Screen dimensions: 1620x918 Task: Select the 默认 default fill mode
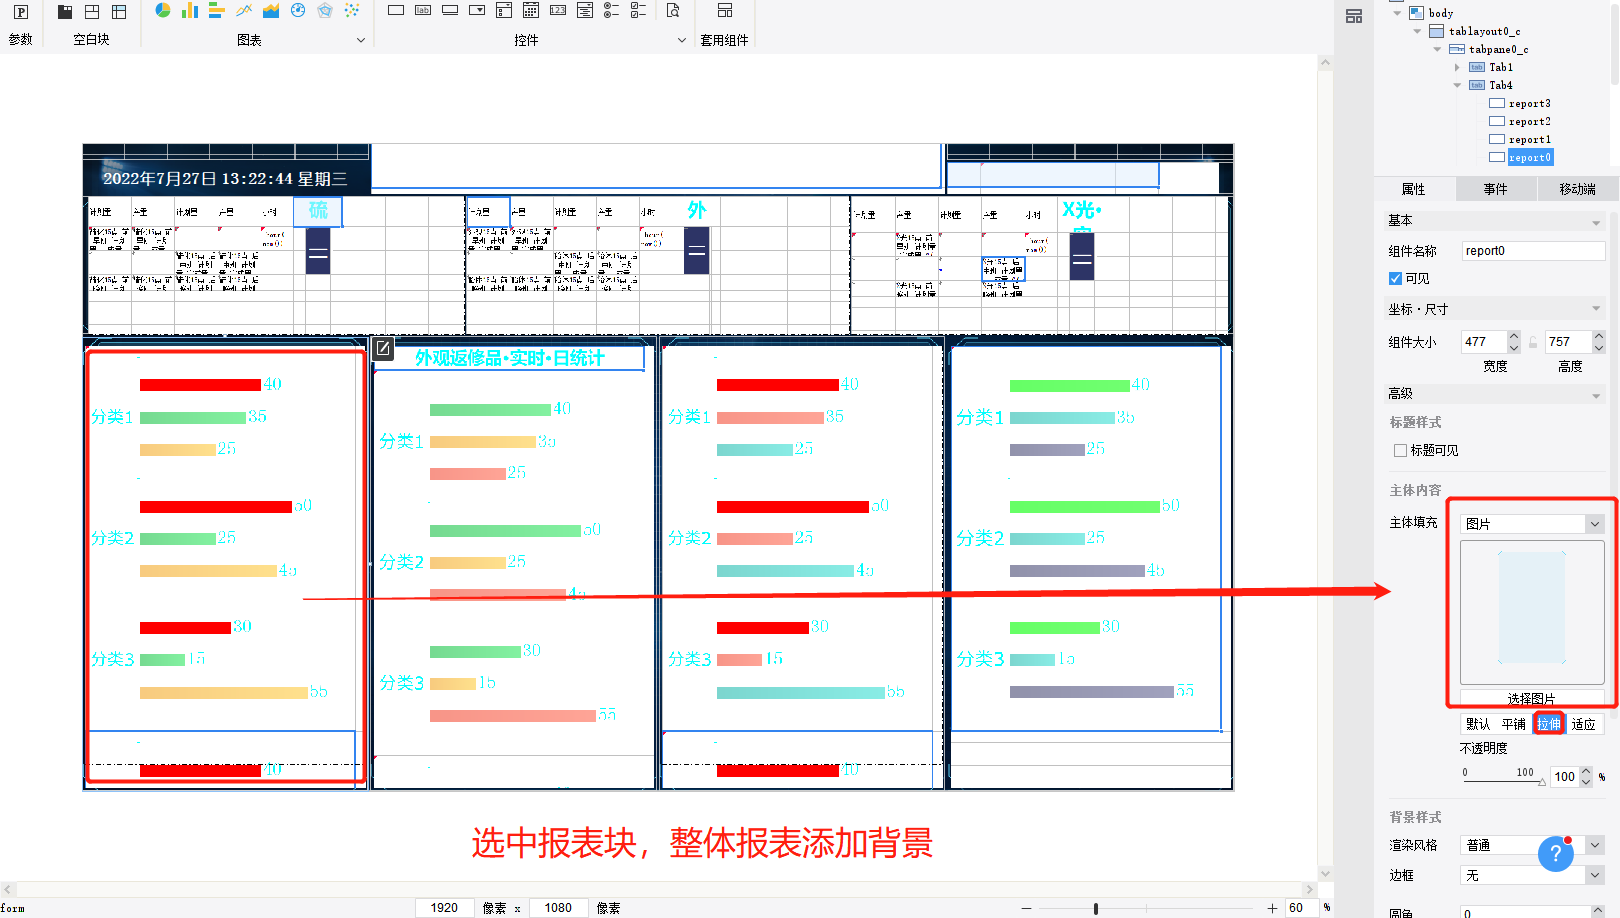1477,724
